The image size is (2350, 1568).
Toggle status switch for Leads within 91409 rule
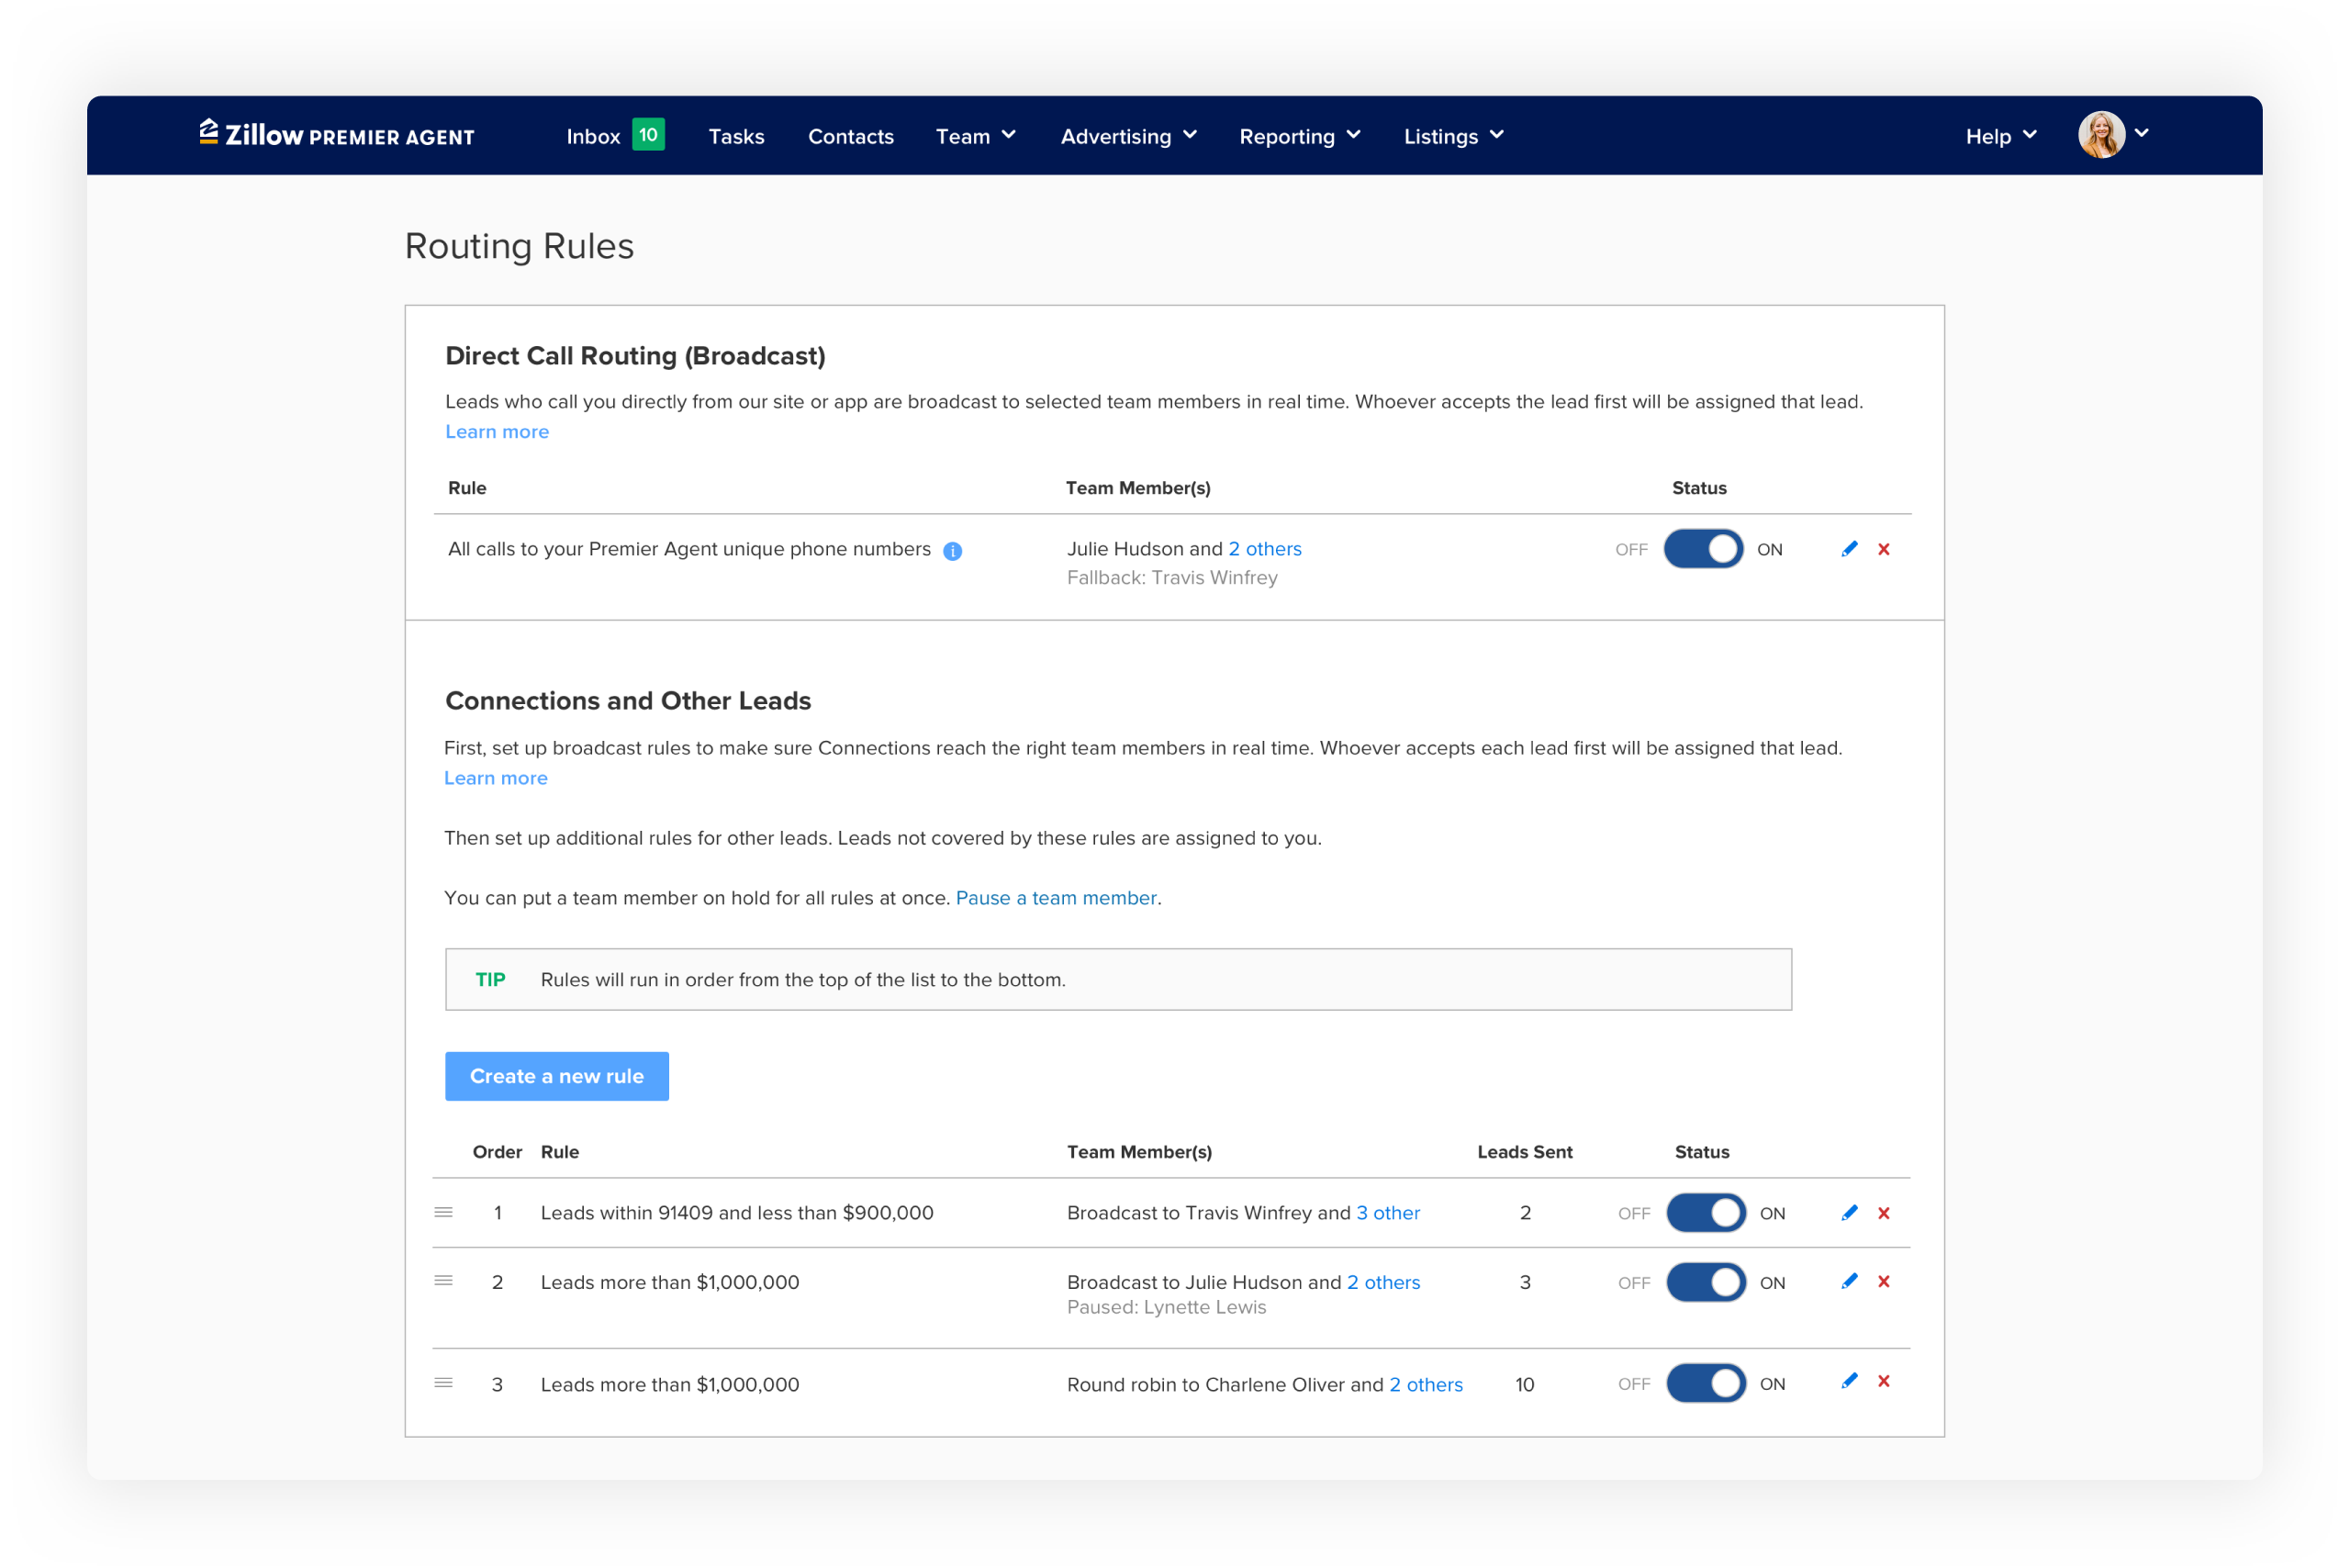click(1705, 1213)
